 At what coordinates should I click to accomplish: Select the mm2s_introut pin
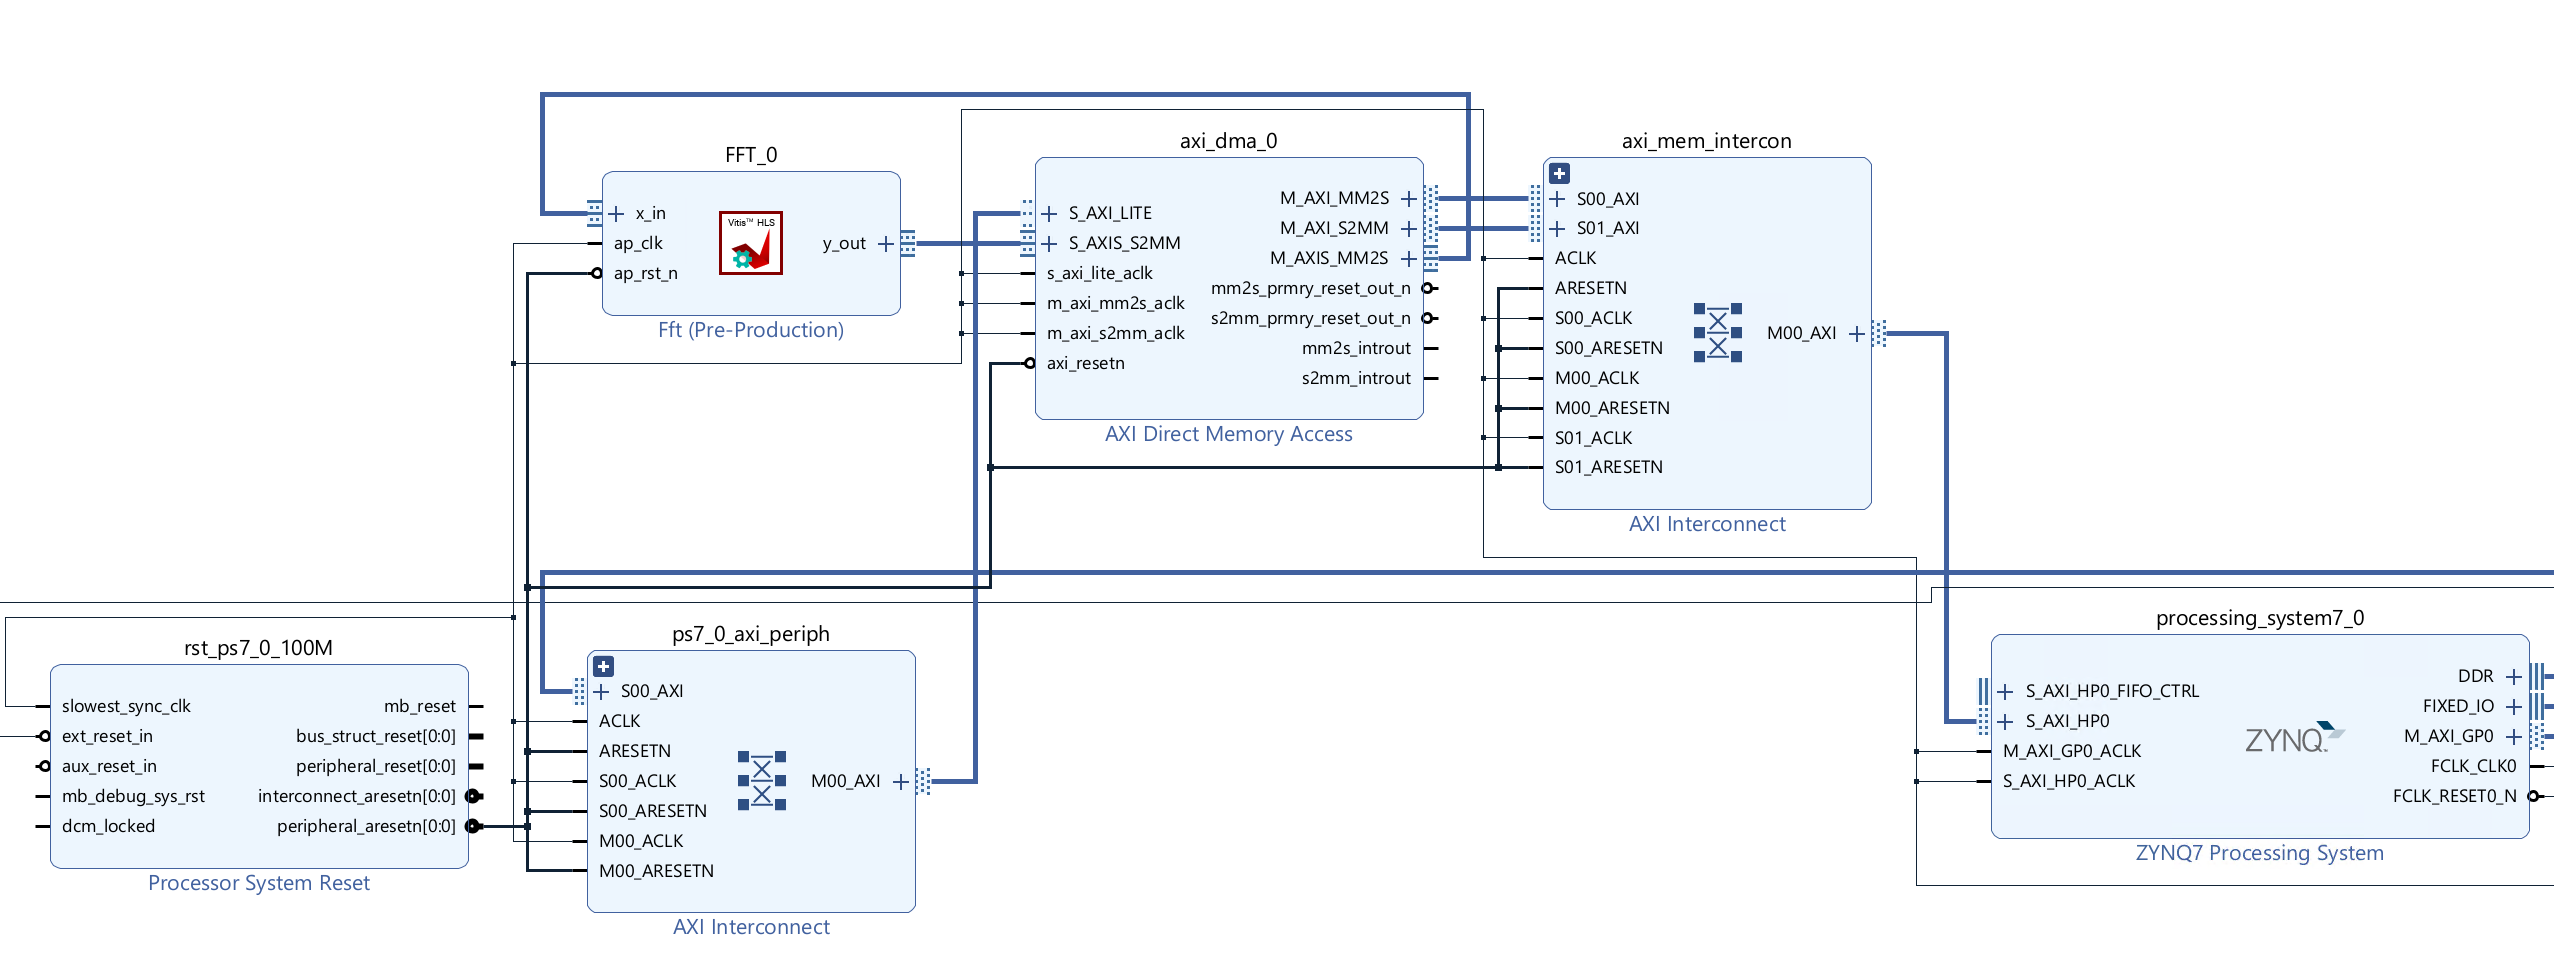tap(1356, 348)
